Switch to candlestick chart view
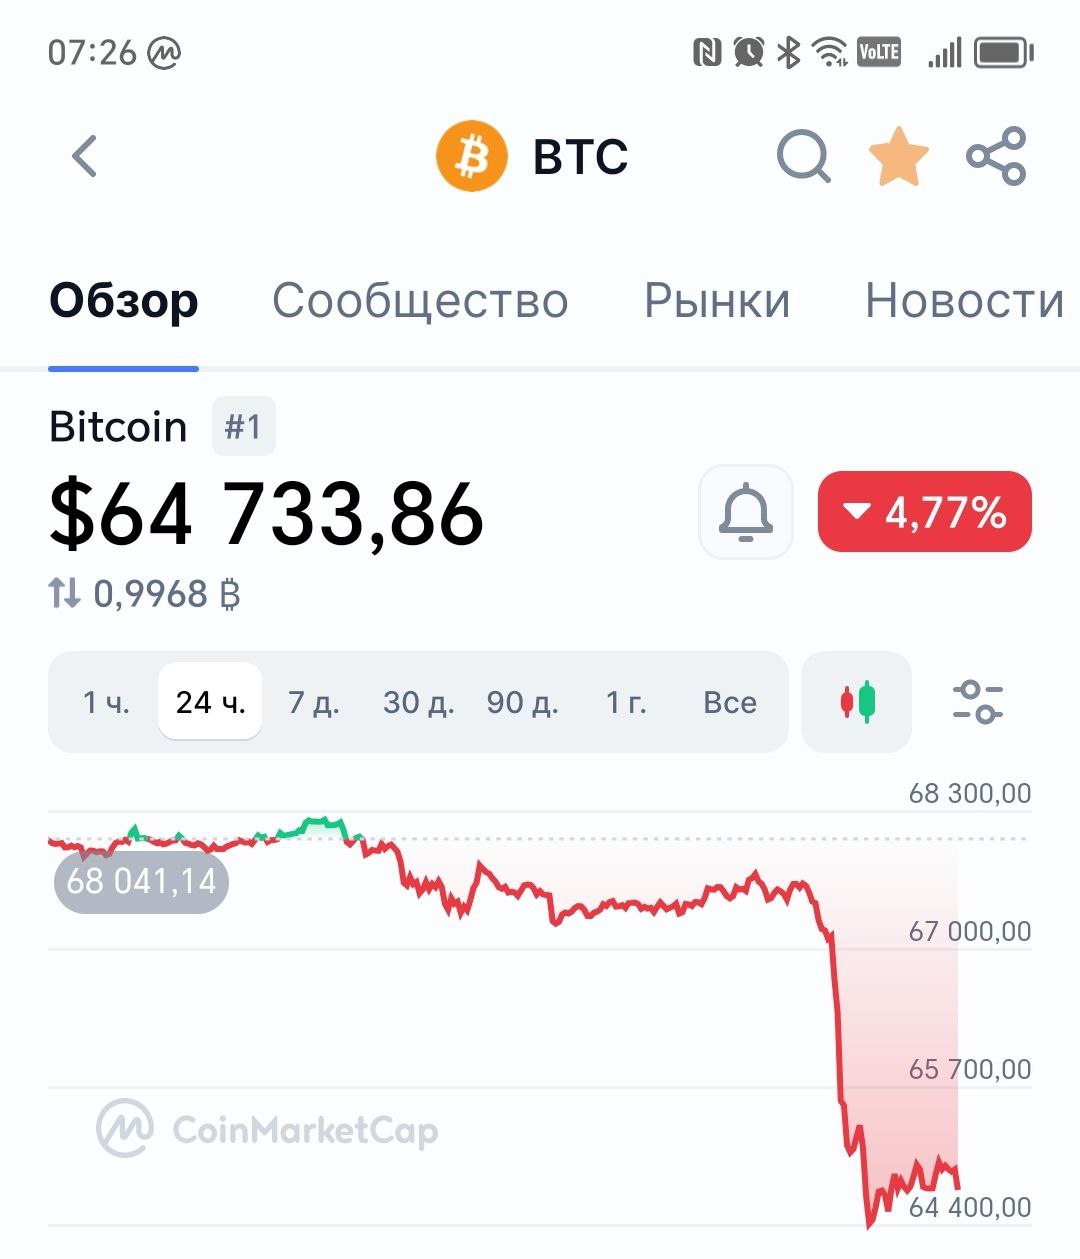 point(857,702)
